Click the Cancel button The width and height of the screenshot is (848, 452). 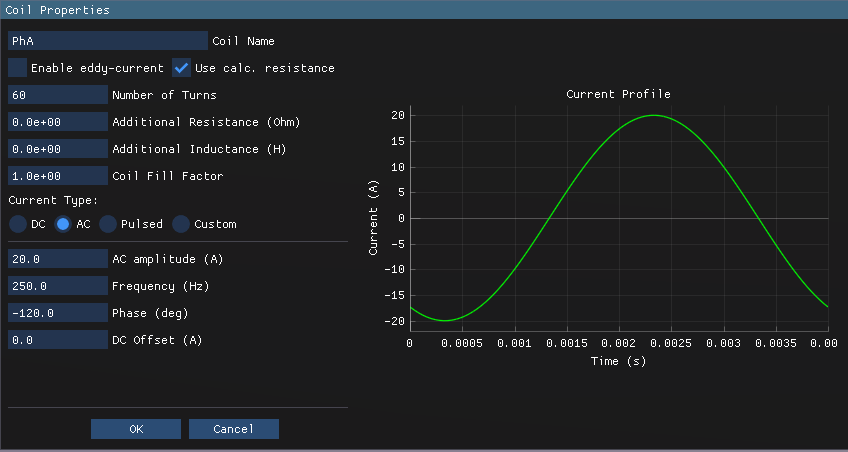(x=234, y=429)
